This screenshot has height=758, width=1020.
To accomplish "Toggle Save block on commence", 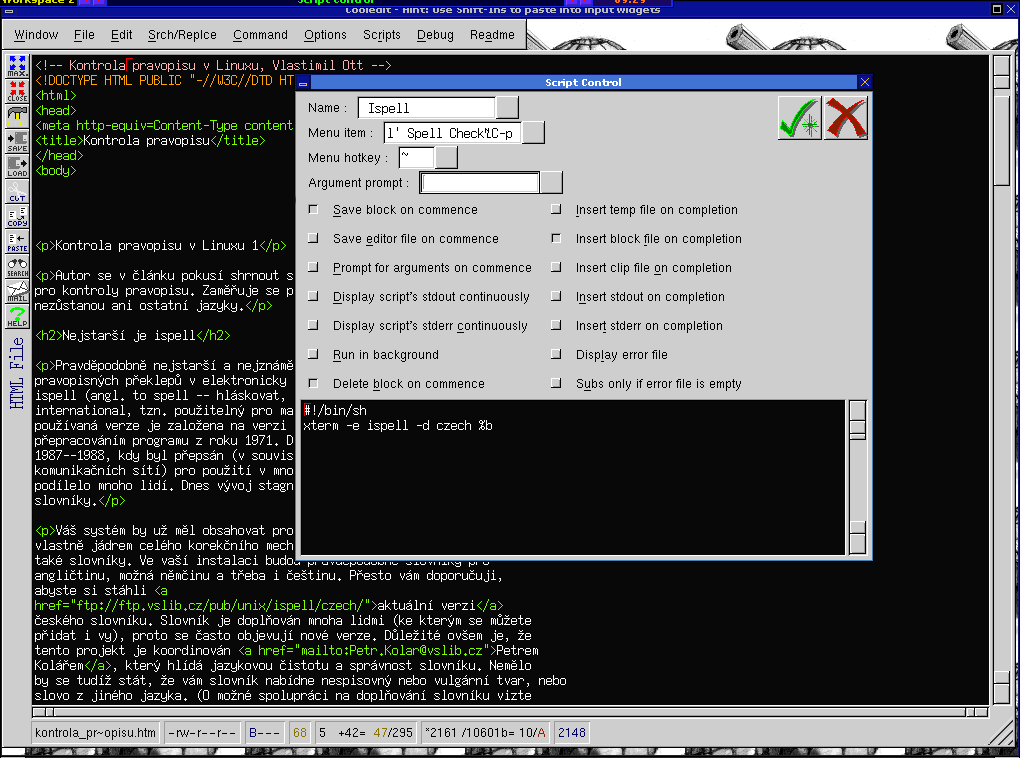I will point(314,210).
